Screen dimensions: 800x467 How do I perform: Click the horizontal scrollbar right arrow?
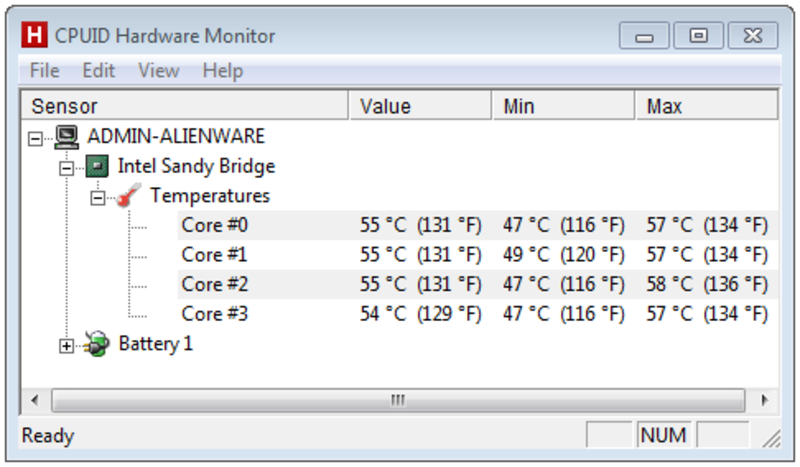coord(764,400)
